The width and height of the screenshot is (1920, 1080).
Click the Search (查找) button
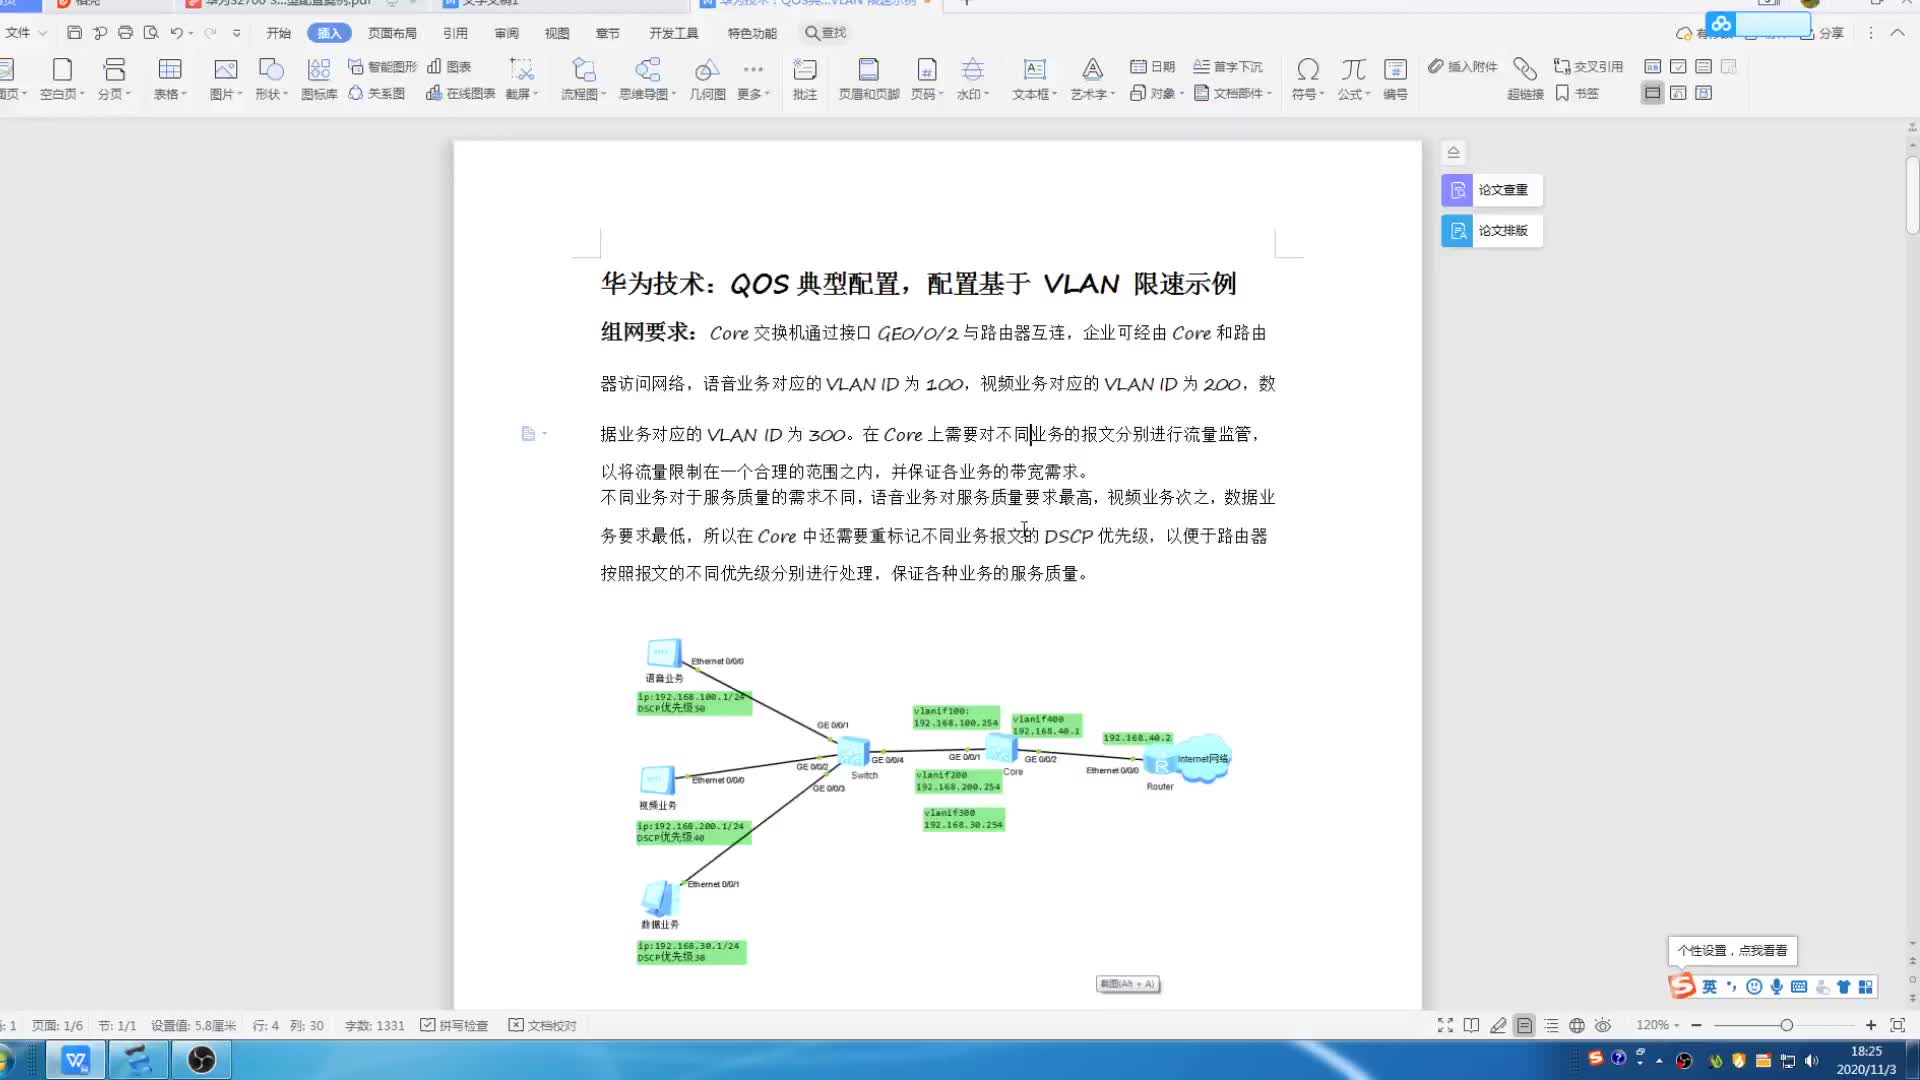(826, 33)
